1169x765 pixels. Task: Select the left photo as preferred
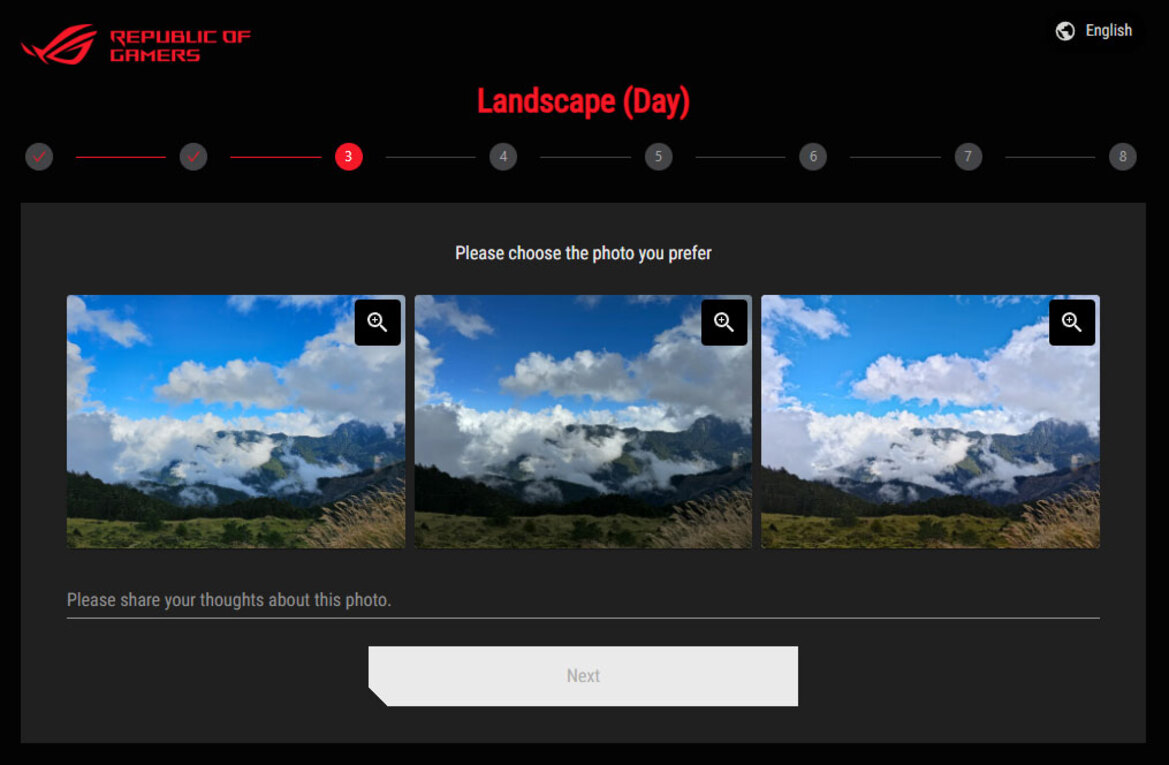[236, 421]
